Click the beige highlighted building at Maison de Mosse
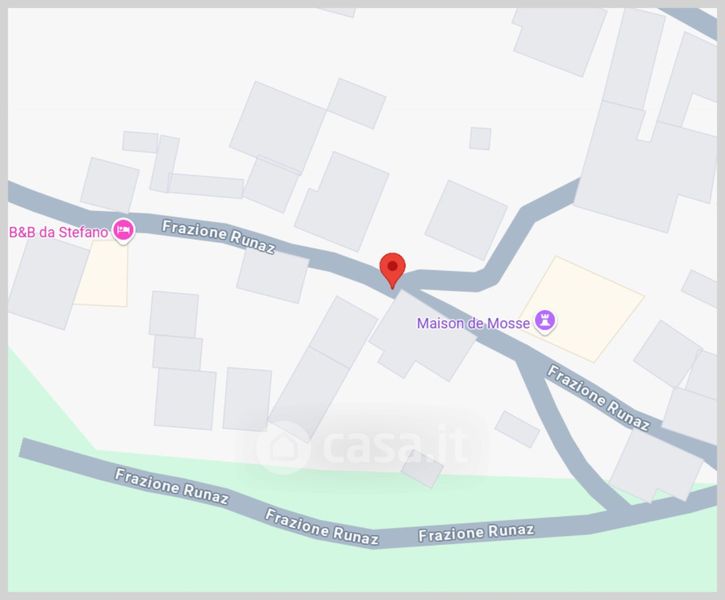The height and width of the screenshot is (600, 725). click(x=582, y=309)
